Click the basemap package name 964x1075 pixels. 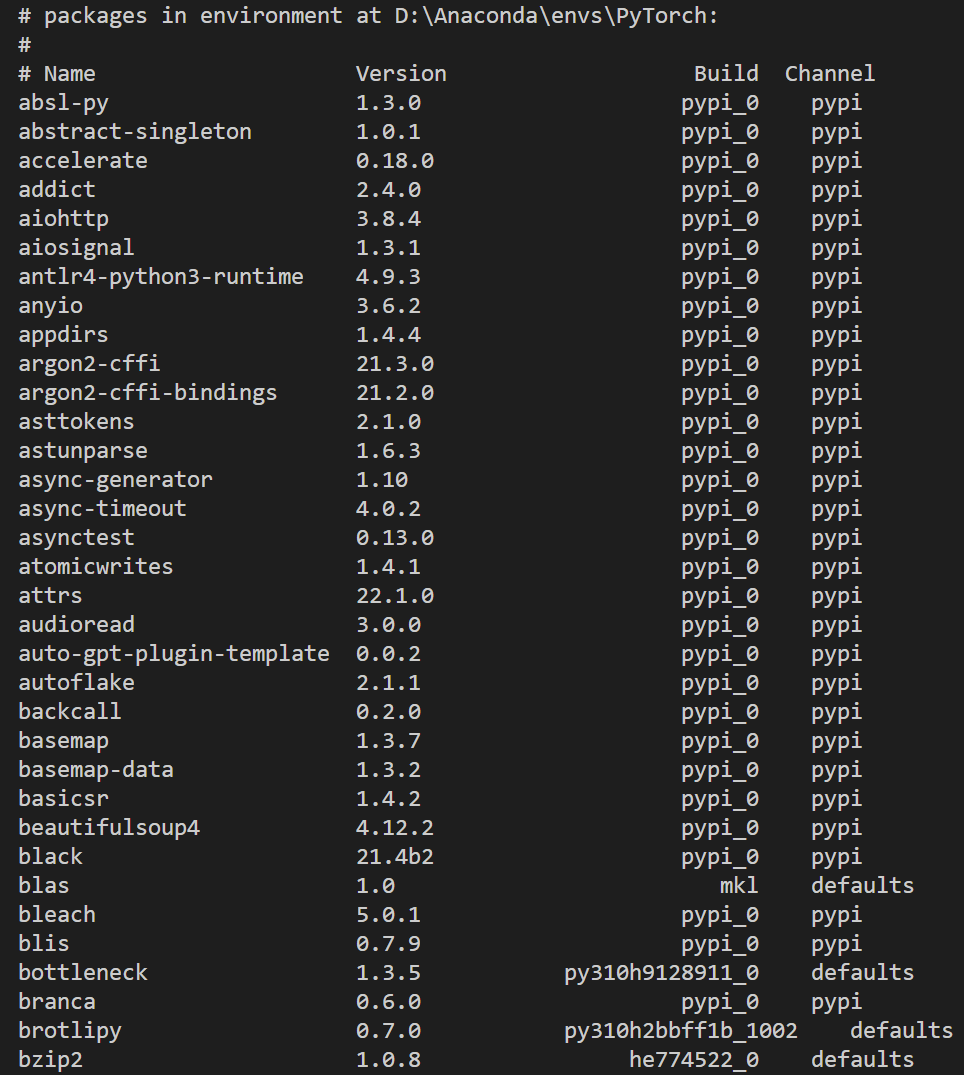[x=63, y=740]
